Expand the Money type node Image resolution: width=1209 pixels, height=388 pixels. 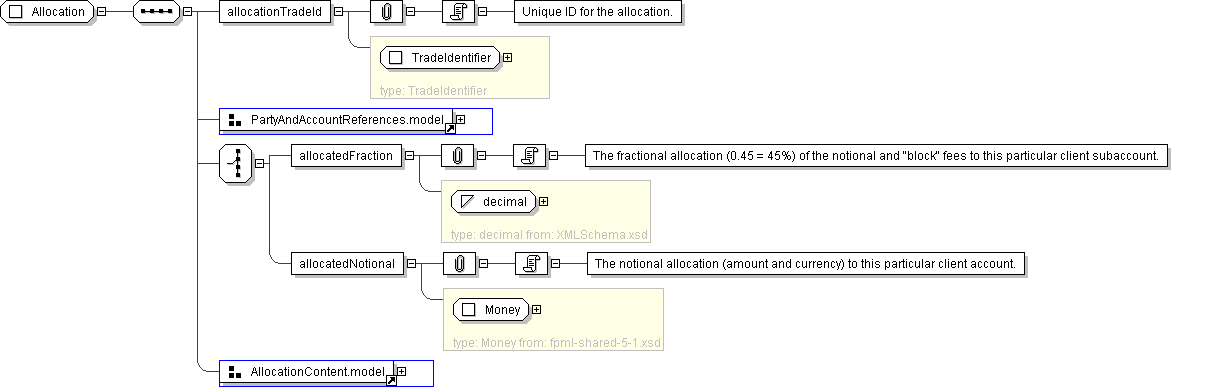536,309
